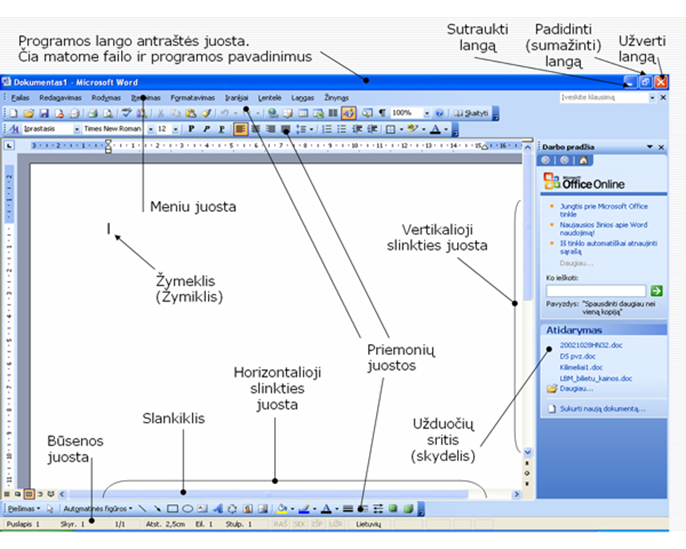The image size is (686, 549).
Task: Open the 100% zoom dropdown
Action: 427,113
